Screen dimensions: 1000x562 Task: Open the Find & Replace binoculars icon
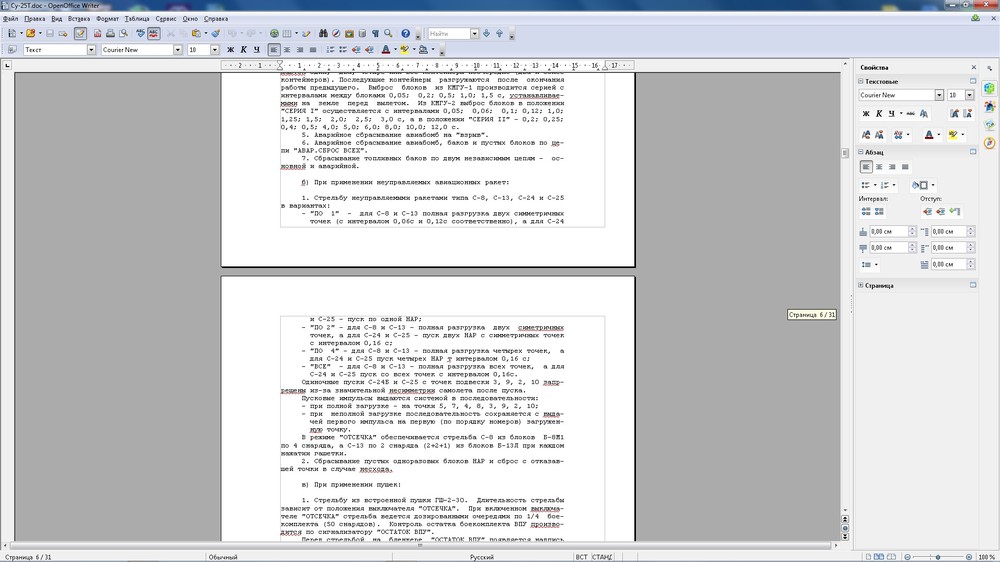coord(323,33)
